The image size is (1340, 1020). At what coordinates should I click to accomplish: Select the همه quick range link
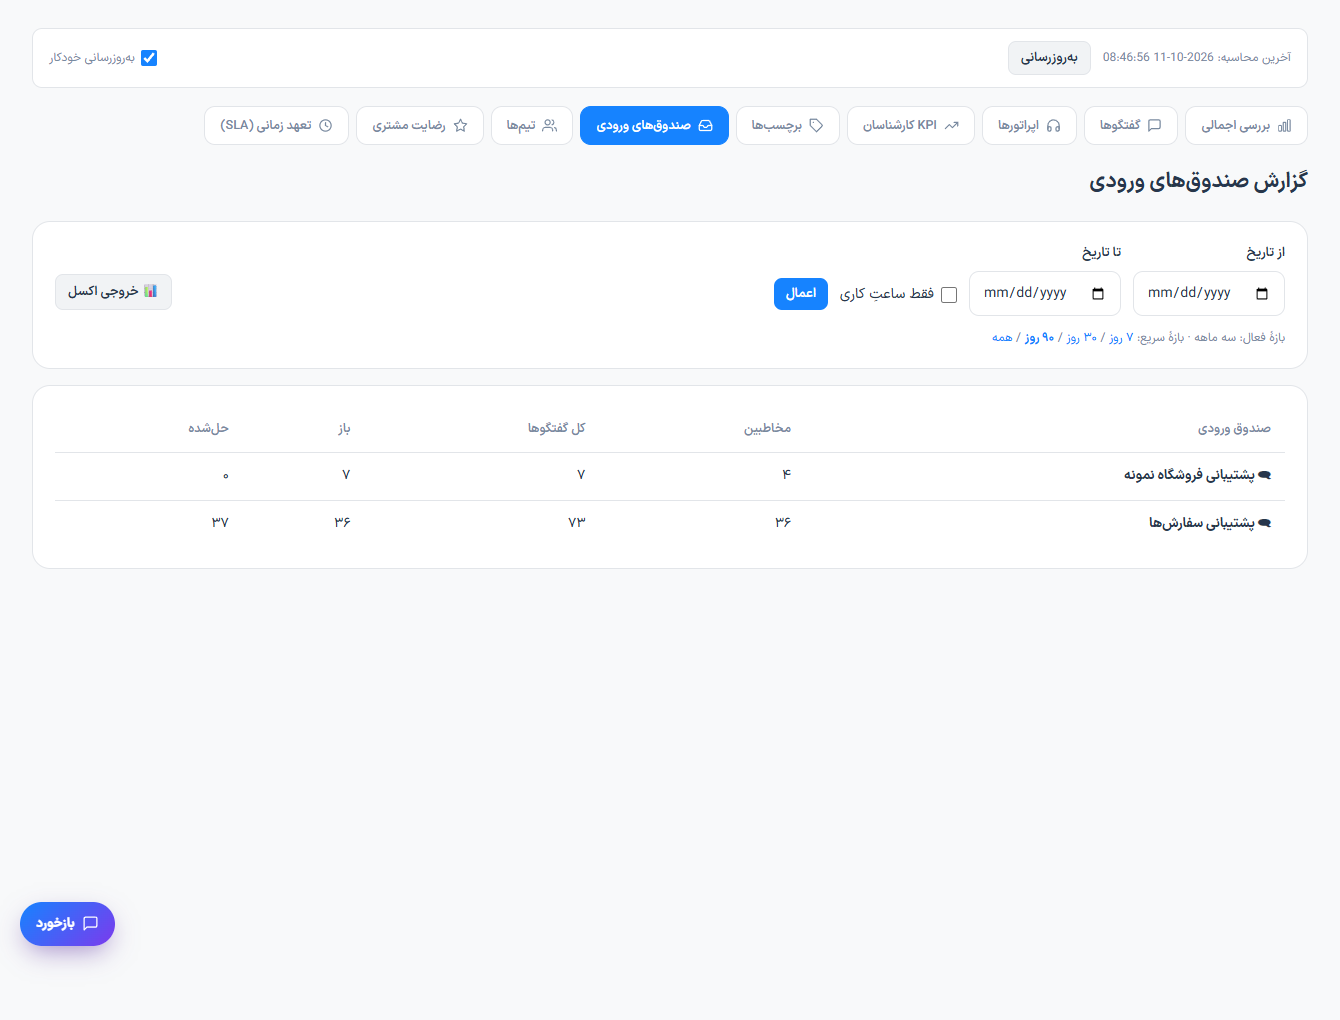pos(1002,338)
